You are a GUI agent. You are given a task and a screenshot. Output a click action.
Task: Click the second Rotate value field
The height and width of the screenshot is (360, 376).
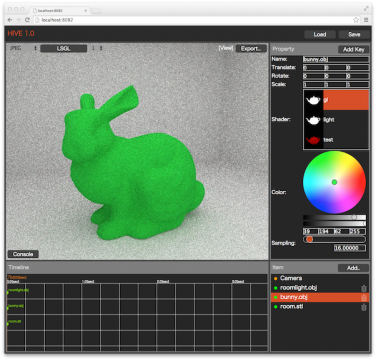[335, 76]
